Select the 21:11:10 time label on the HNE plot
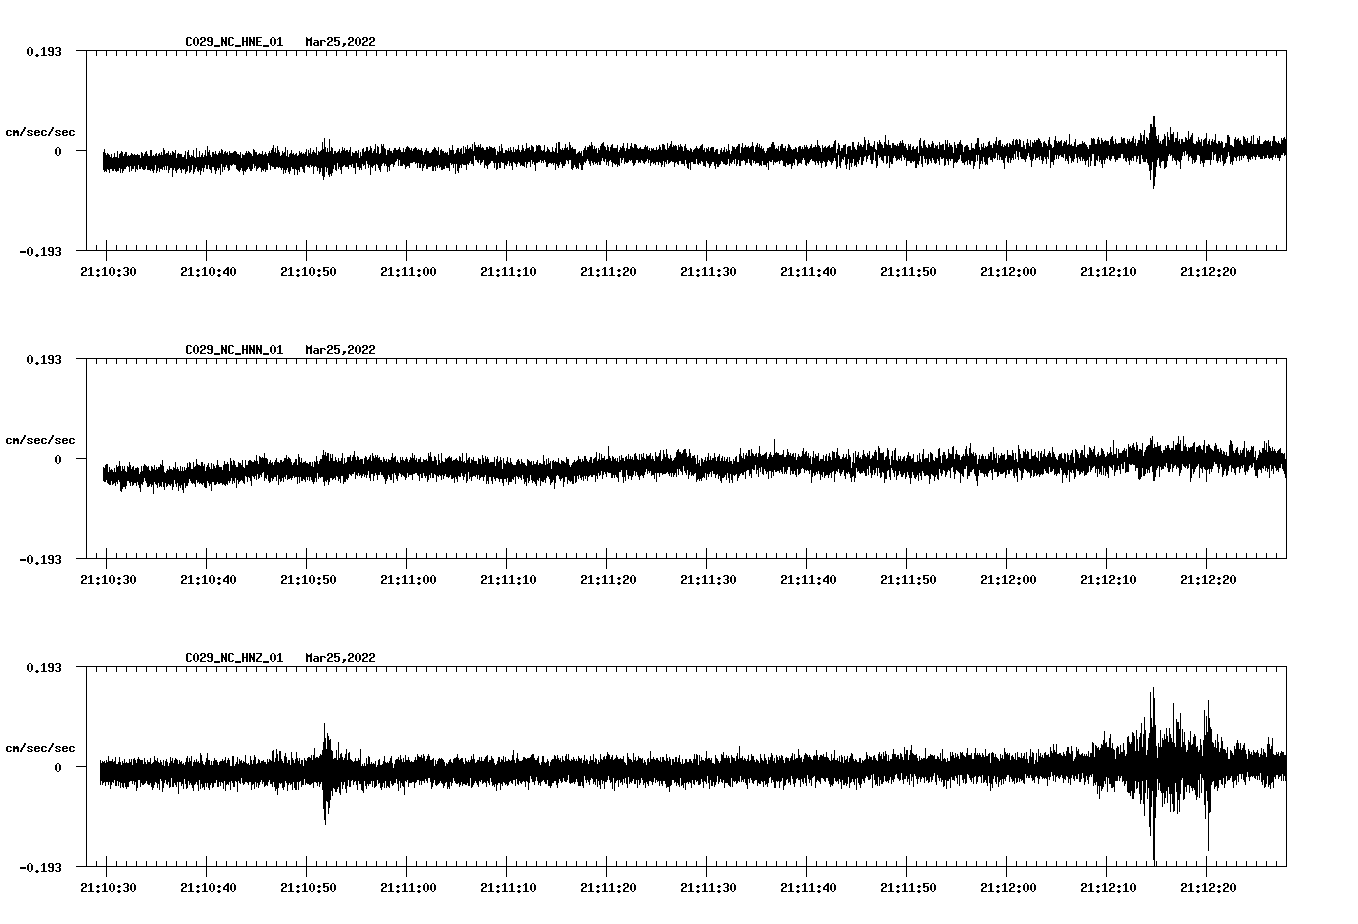 click(508, 272)
